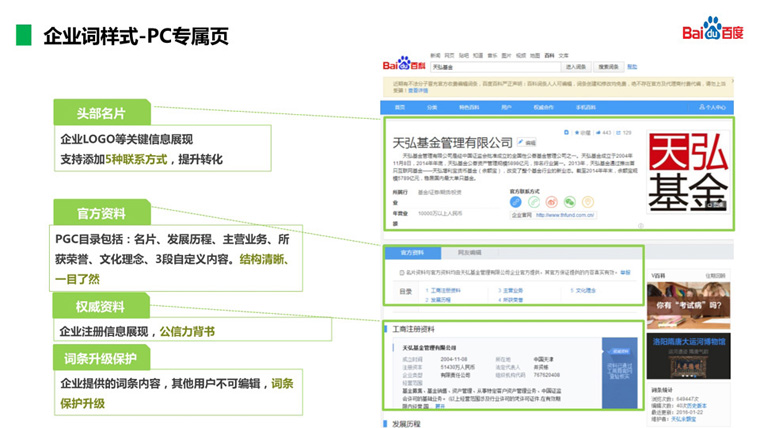The height and width of the screenshot is (428, 760).
Task: Click the Baidu Baike logo beside search box
Action: (x=404, y=64)
